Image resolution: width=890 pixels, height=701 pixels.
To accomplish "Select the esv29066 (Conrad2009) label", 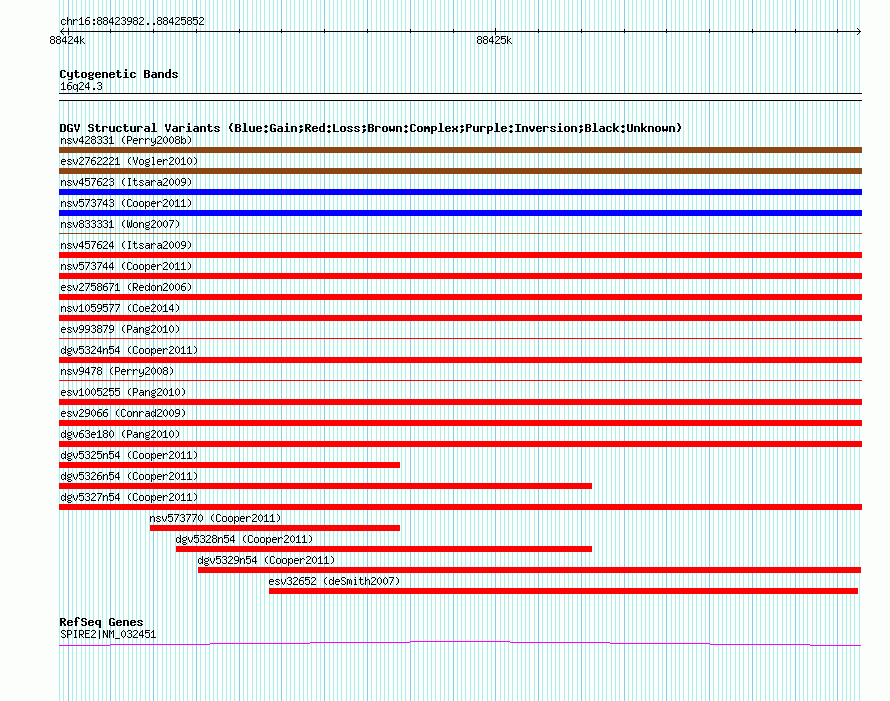I will click(123, 413).
